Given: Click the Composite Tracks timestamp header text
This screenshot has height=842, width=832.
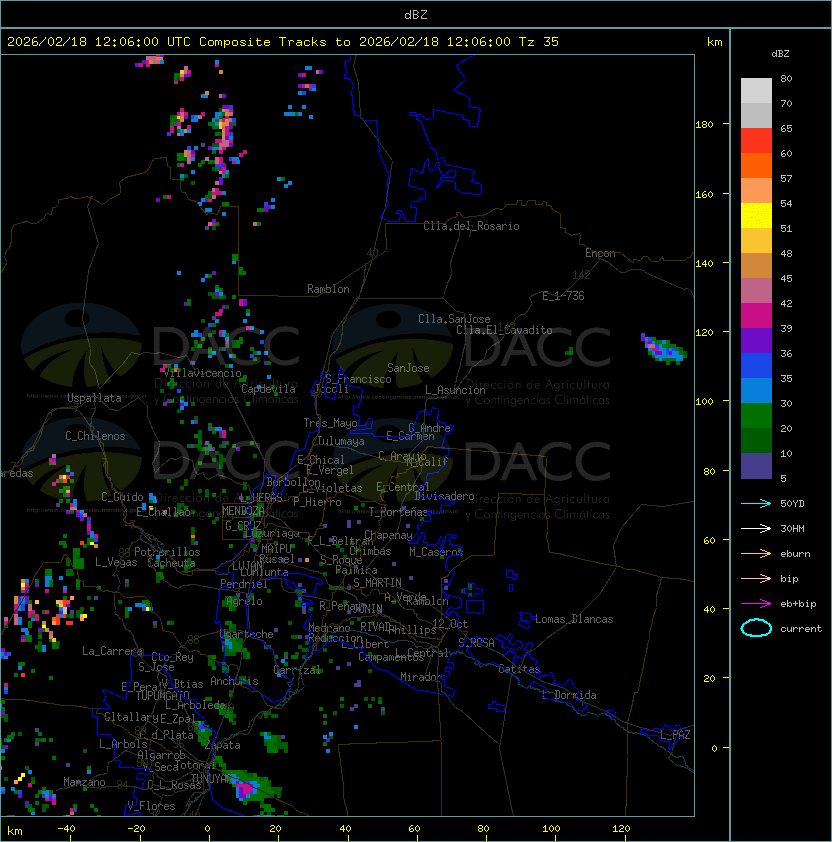Looking at the screenshot, I should click(283, 42).
